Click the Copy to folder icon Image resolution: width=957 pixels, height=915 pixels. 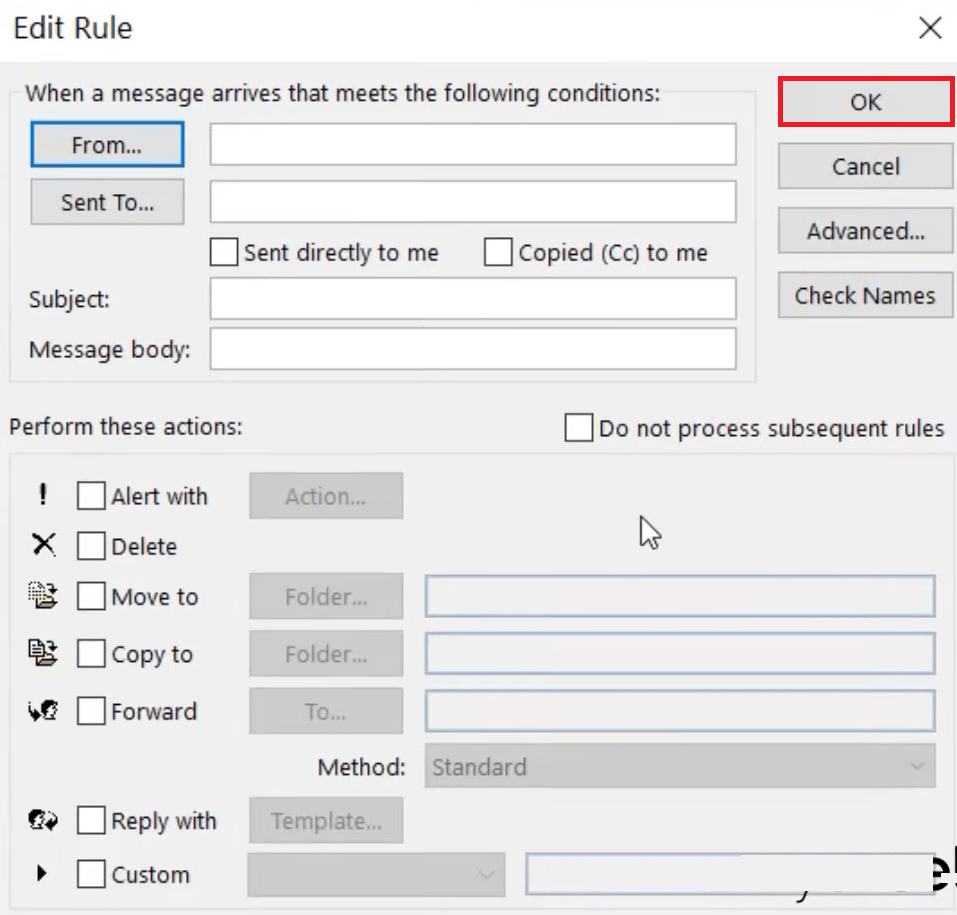coord(43,653)
